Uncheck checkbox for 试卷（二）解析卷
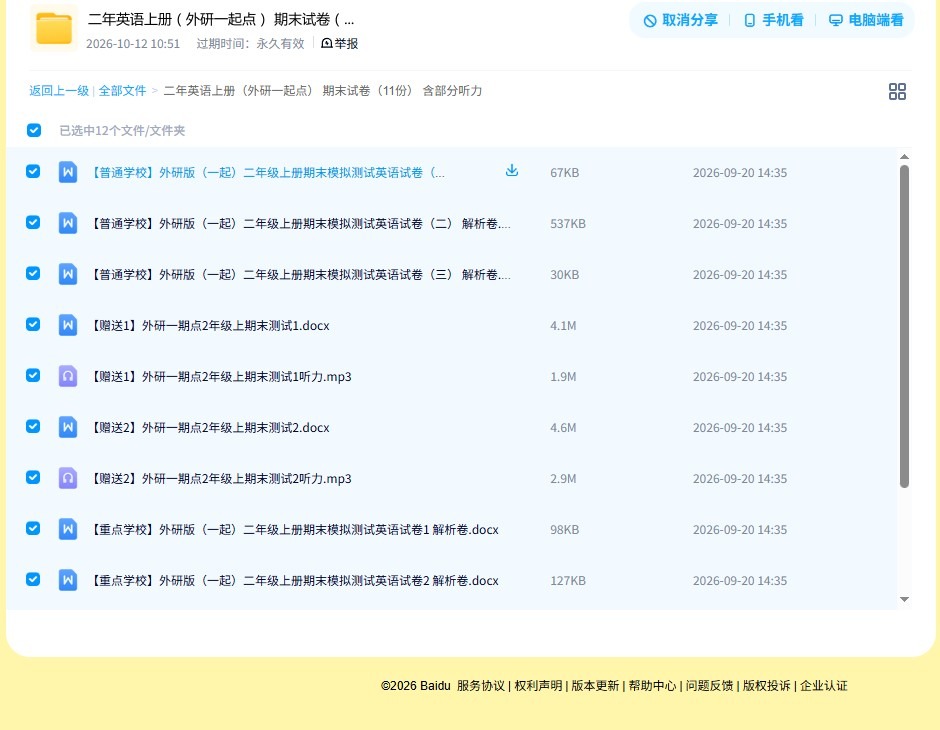The height and width of the screenshot is (730, 940). pos(33,222)
